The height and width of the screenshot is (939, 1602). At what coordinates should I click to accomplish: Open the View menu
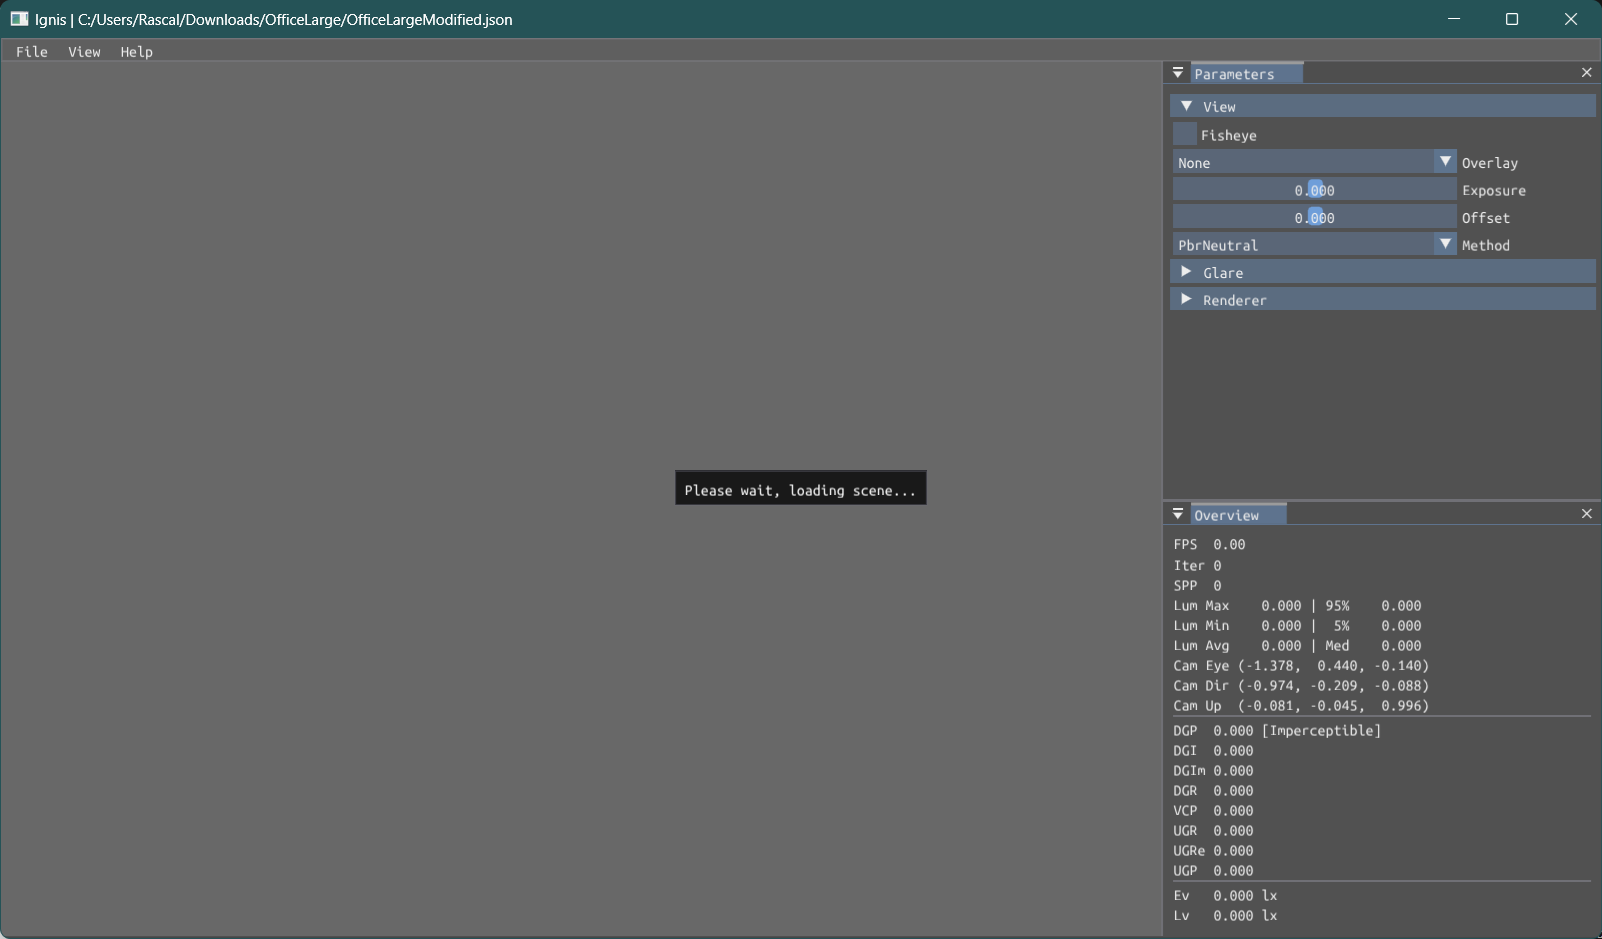tap(84, 52)
